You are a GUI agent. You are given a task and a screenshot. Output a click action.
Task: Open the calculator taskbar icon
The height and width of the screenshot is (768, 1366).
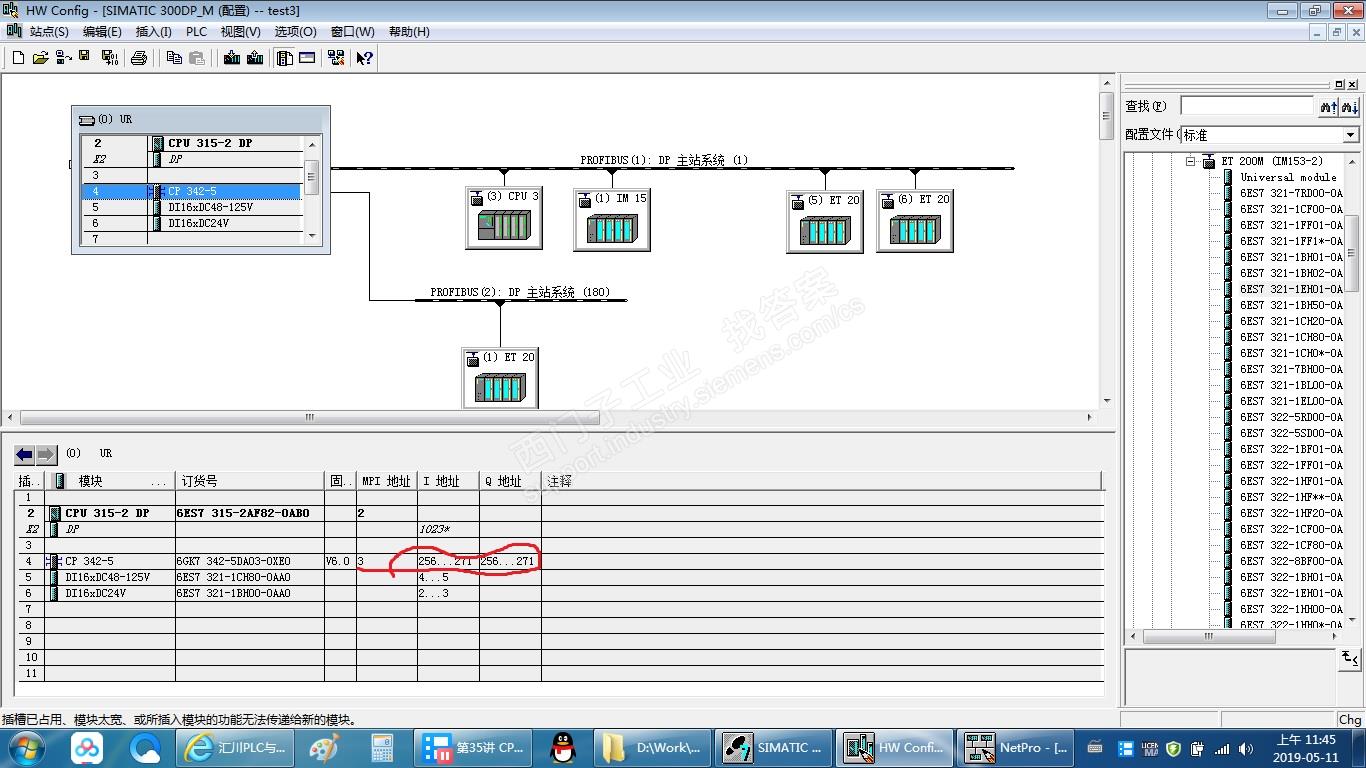[381, 747]
